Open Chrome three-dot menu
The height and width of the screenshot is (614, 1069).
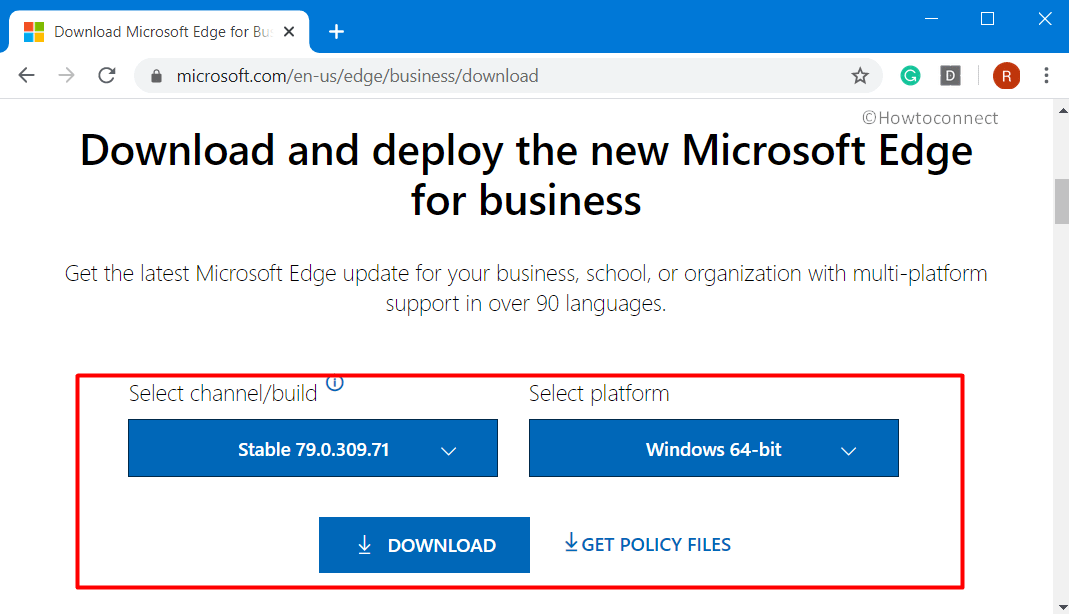point(1046,75)
